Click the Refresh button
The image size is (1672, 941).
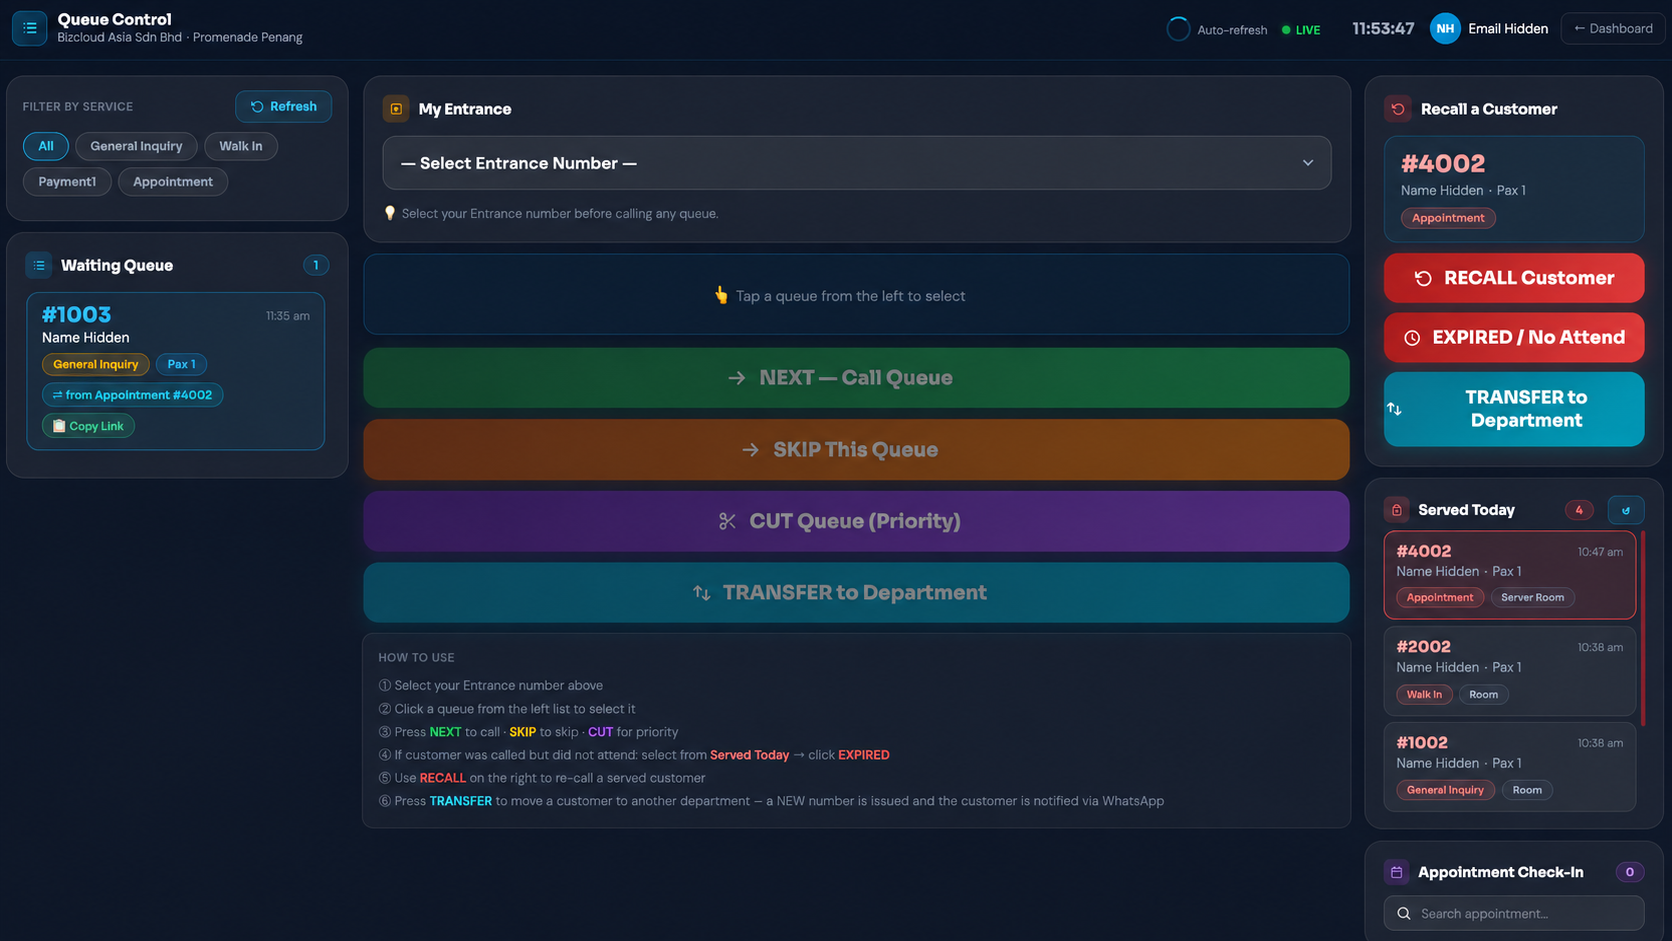(x=284, y=106)
